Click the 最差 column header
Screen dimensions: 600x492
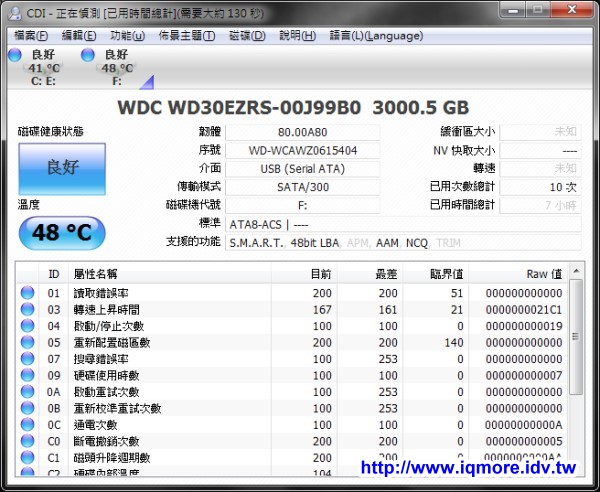370,274
